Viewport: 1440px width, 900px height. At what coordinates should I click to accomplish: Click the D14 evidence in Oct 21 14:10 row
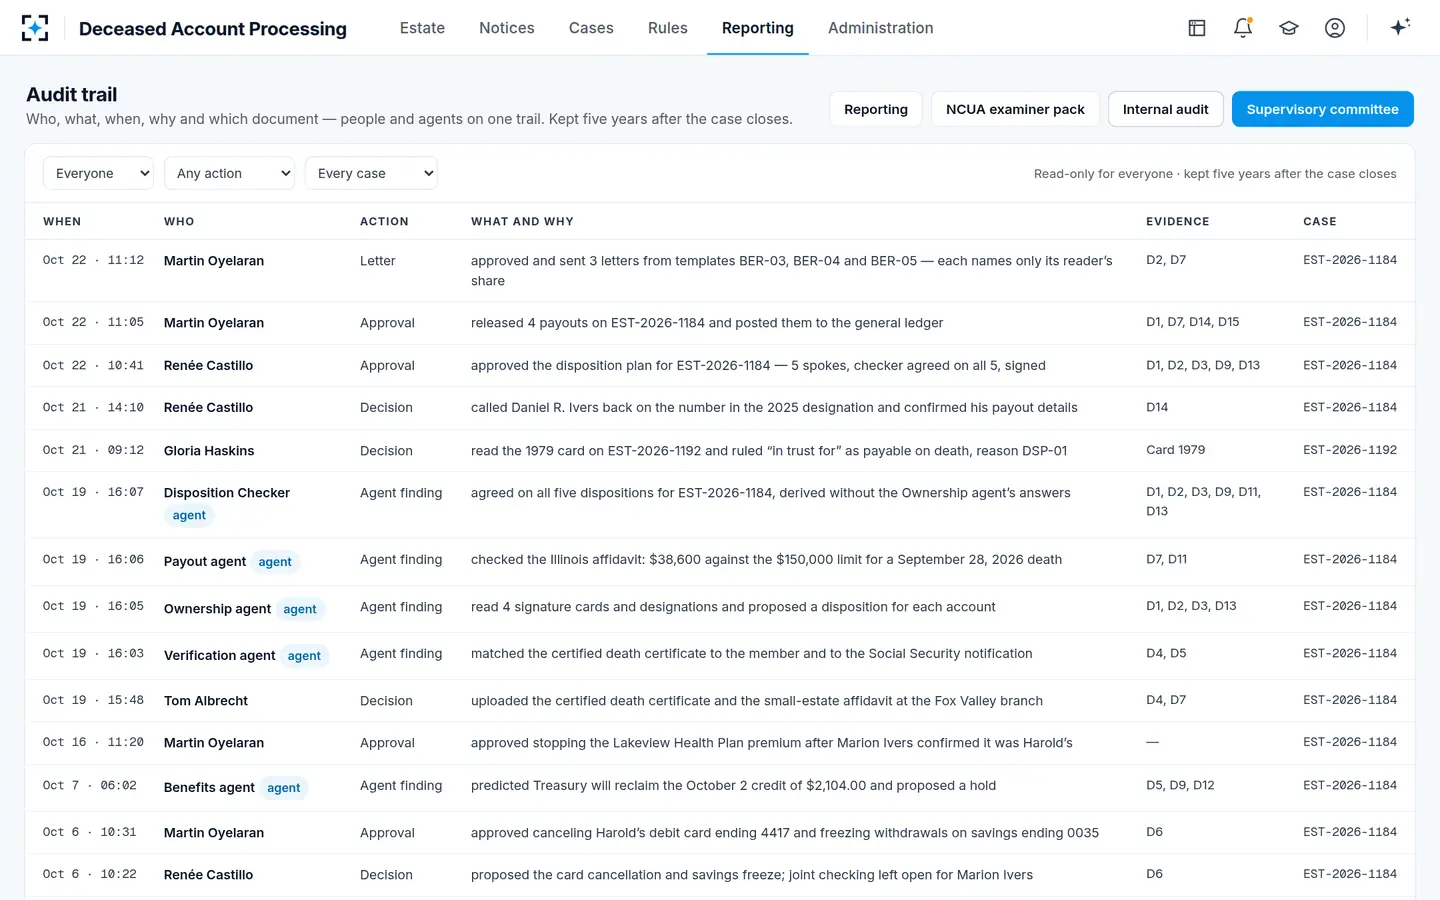point(1157,407)
